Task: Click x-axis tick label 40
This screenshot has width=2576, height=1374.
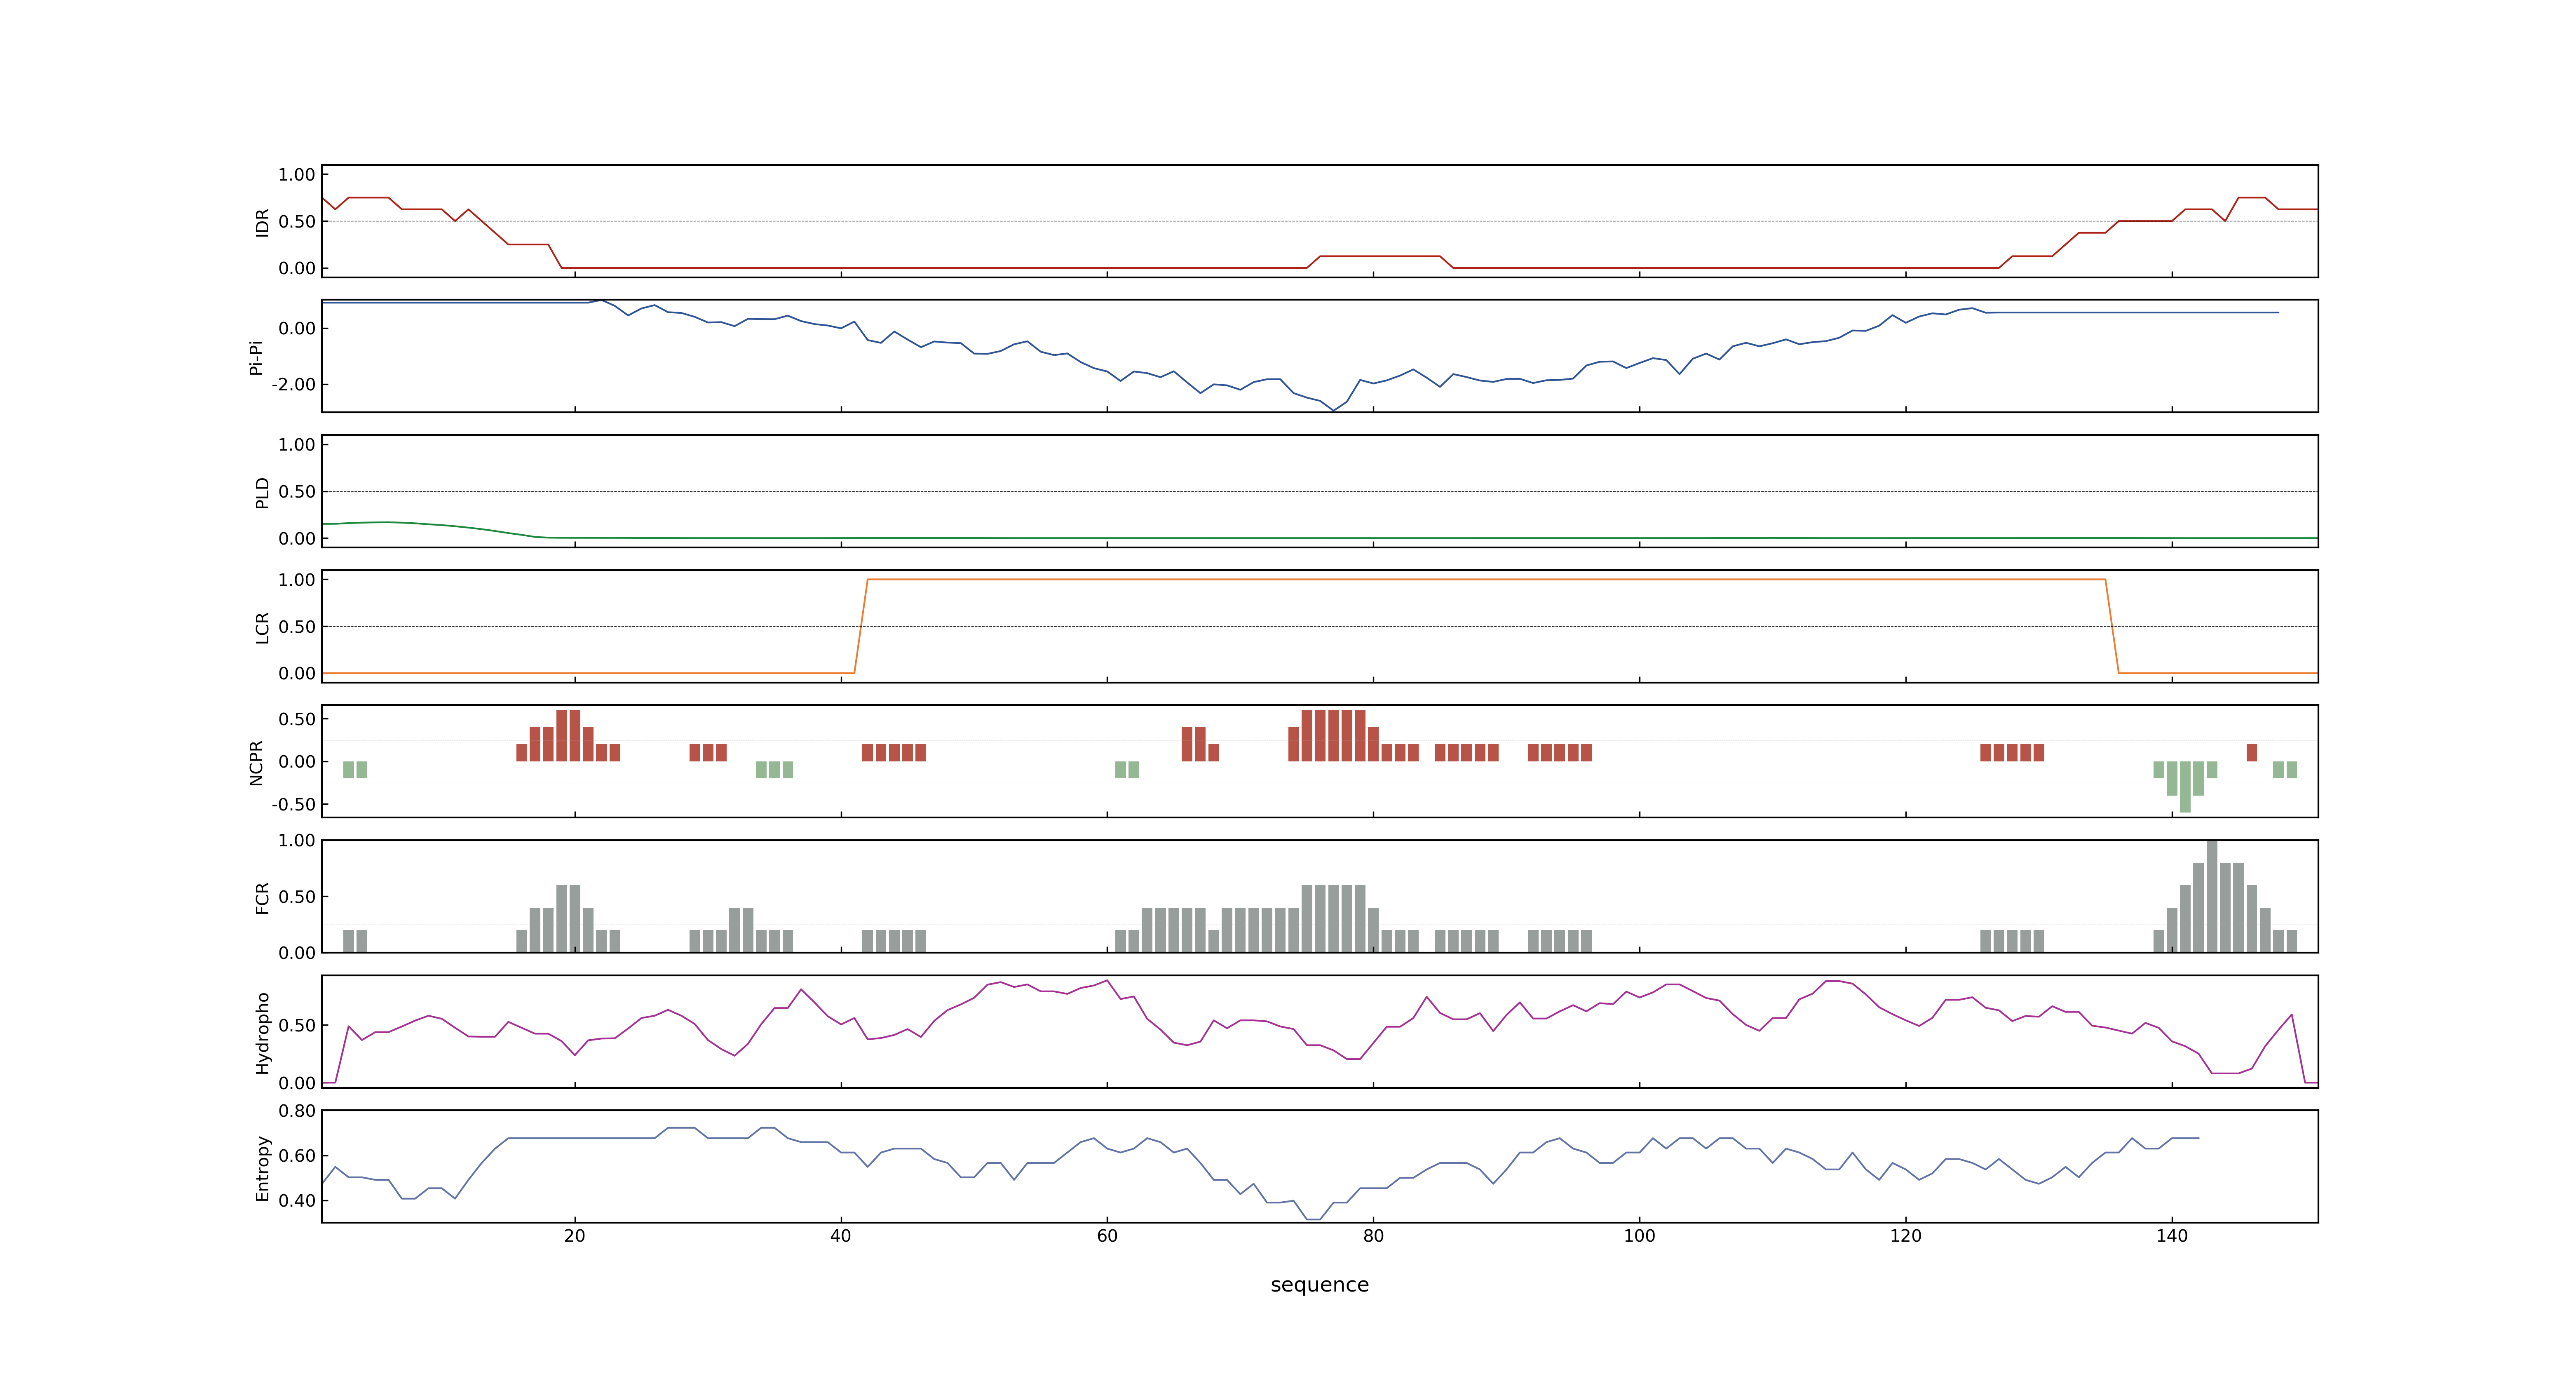Action: click(840, 1236)
